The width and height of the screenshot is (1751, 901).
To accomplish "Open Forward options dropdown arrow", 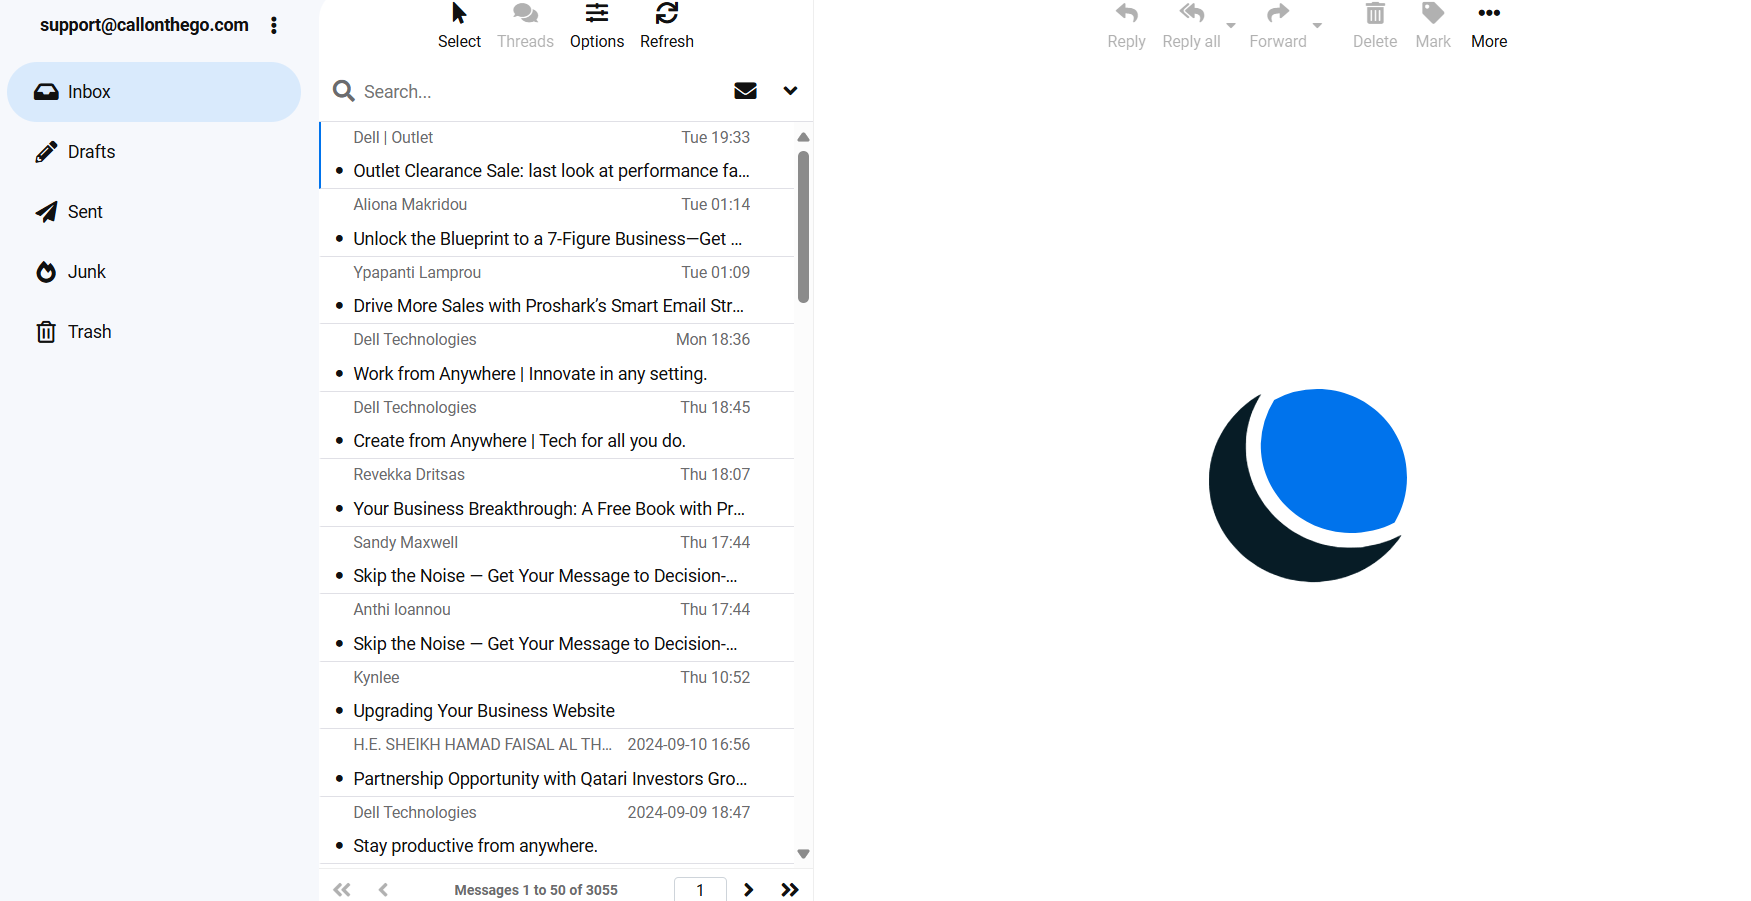I will [1317, 26].
